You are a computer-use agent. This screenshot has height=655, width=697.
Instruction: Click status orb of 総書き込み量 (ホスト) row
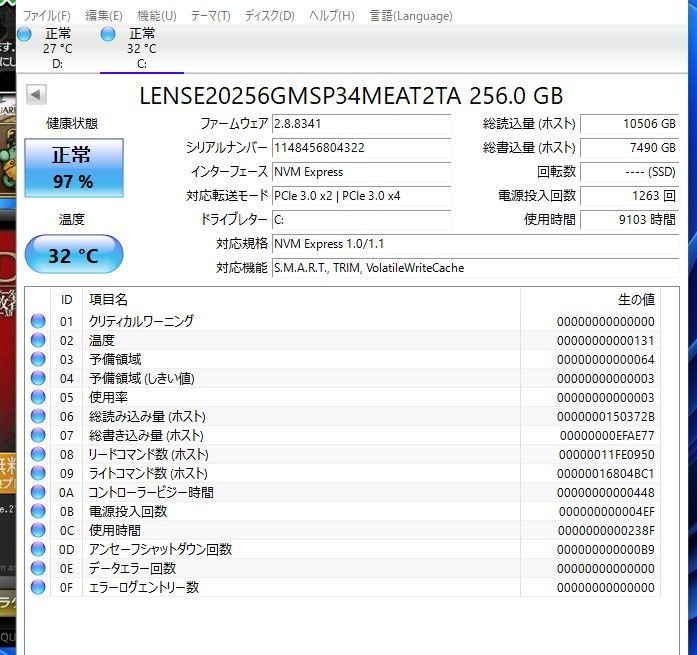pyautogui.click(x=38, y=435)
